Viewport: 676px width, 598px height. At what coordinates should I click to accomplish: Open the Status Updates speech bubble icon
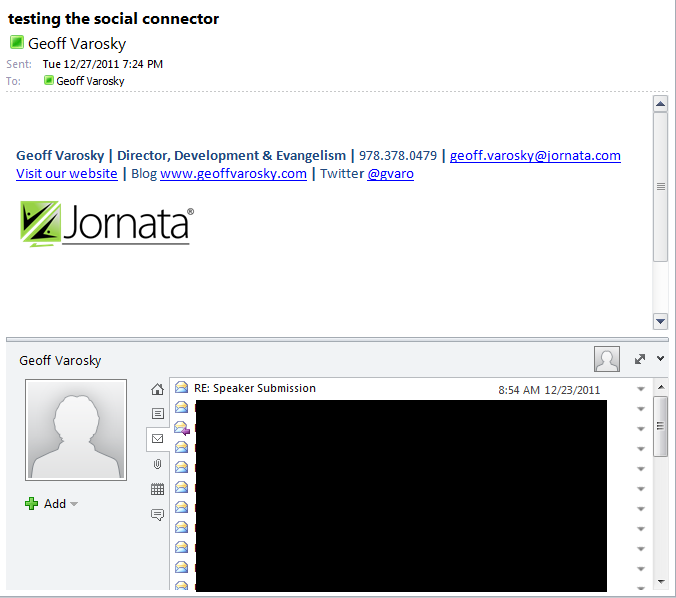pos(157,515)
